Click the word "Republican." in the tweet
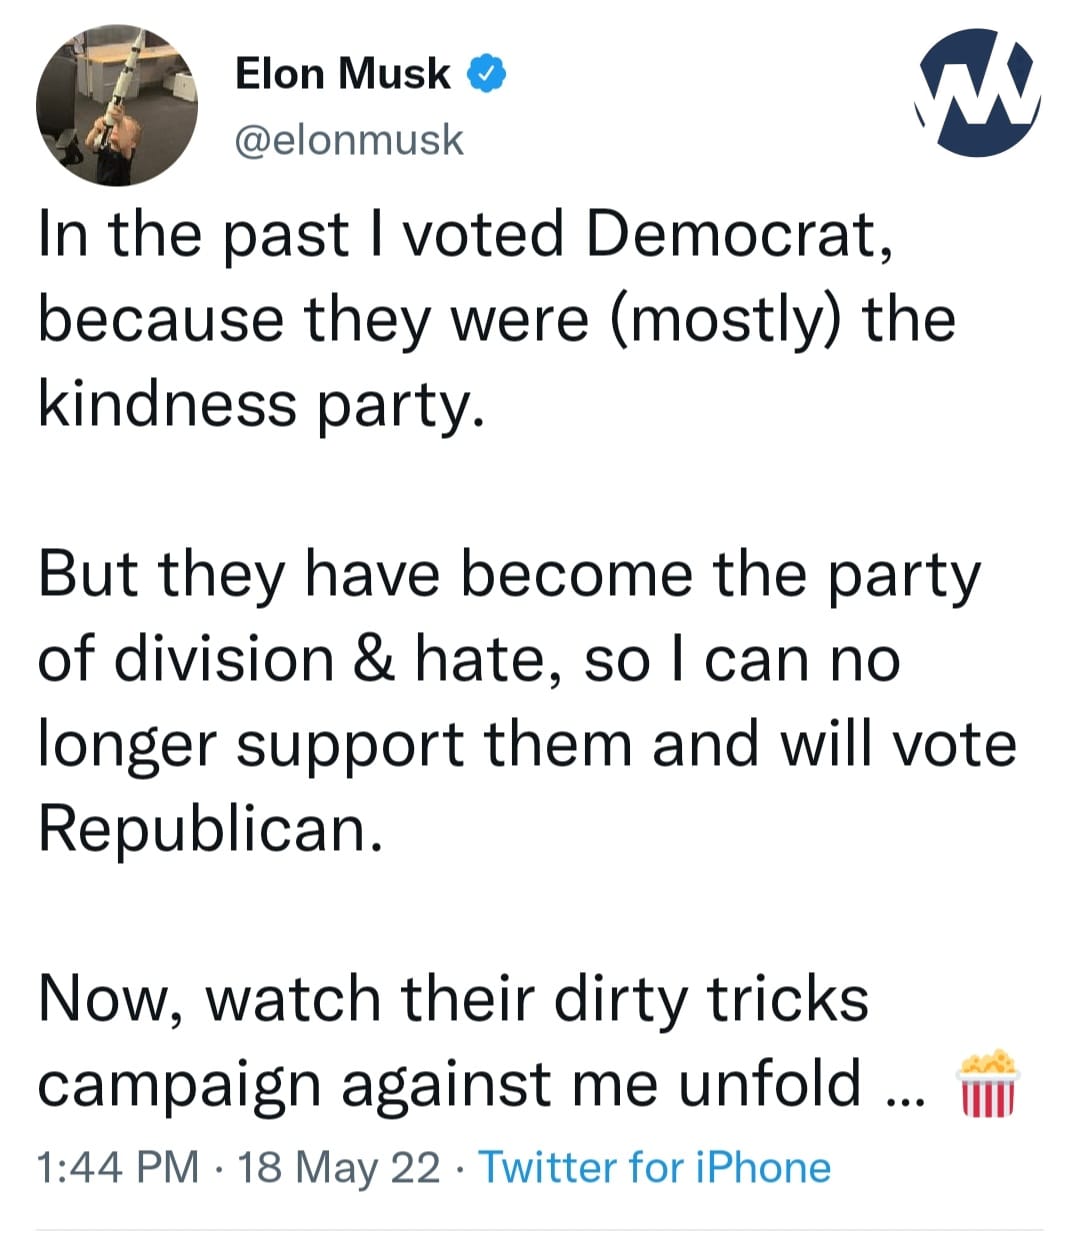This screenshot has width=1080, height=1238. click(210, 828)
